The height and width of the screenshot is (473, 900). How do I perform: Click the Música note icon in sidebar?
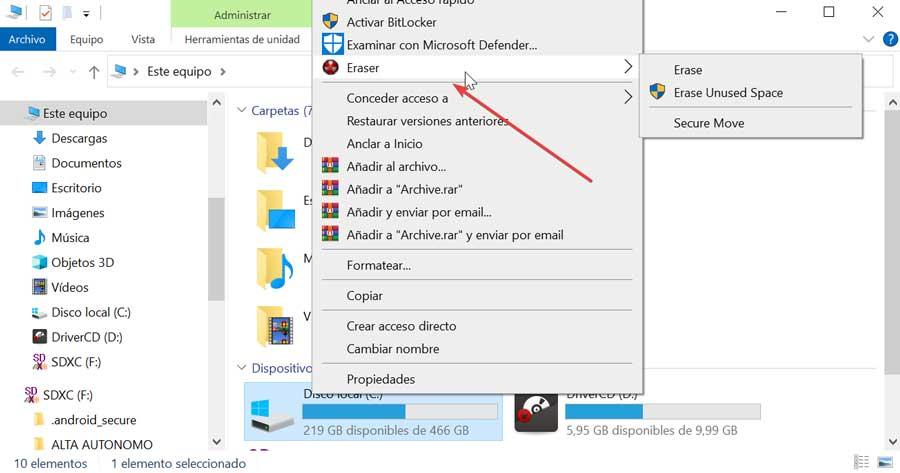point(39,237)
